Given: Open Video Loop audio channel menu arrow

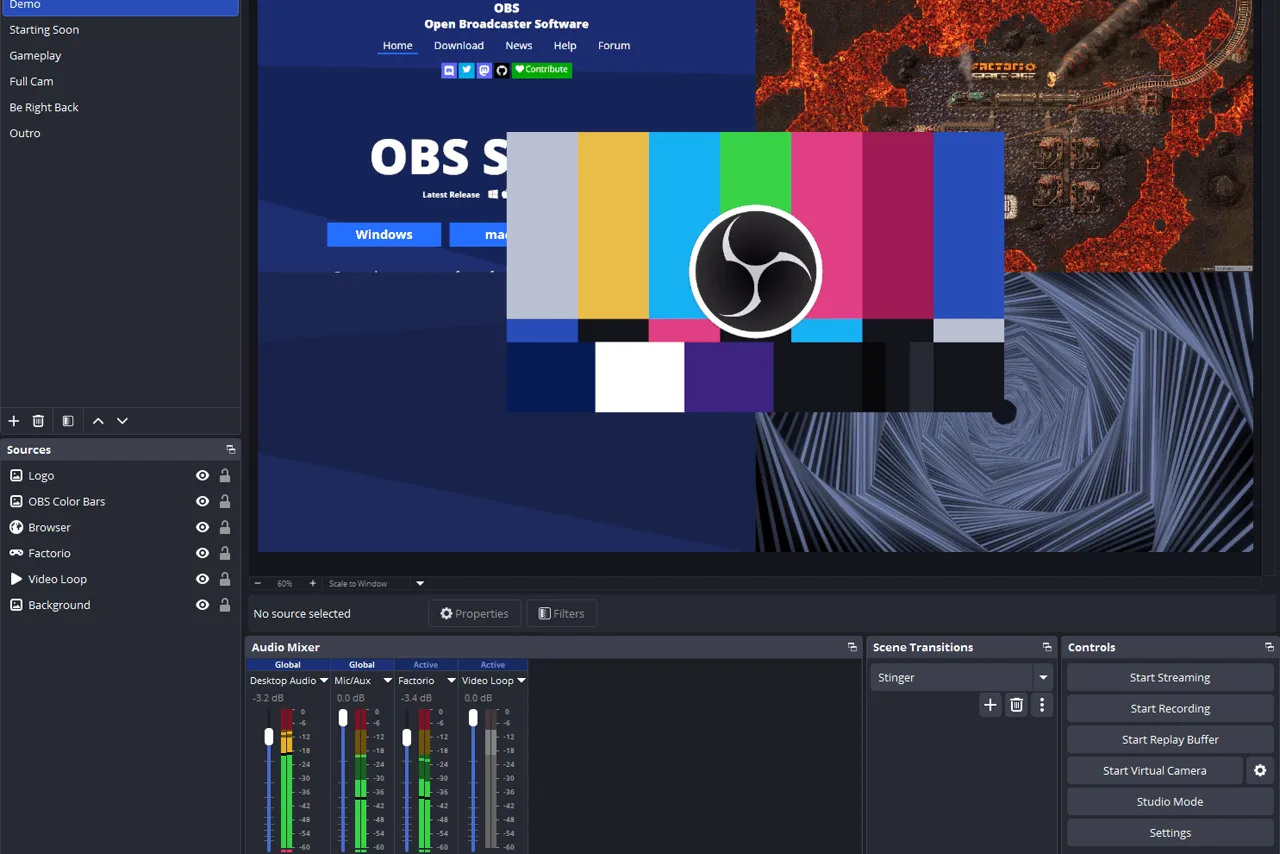Looking at the screenshot, I should click(x=521, y=681).
